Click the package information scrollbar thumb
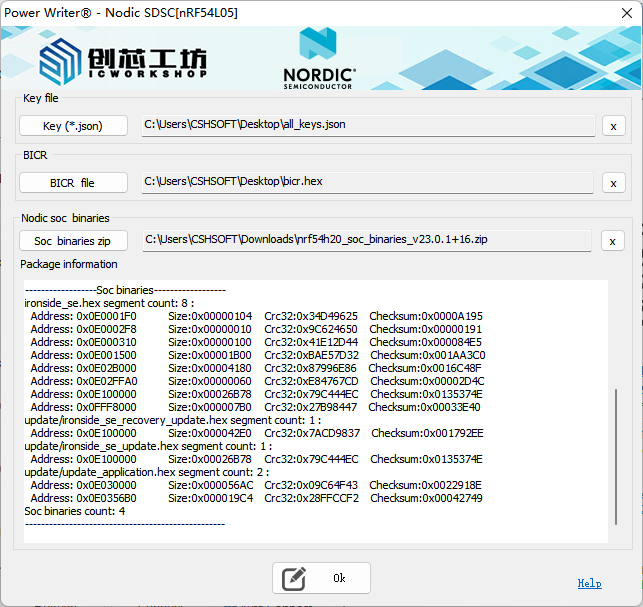This screenshot has width=643, height=607. coord(615,455)
